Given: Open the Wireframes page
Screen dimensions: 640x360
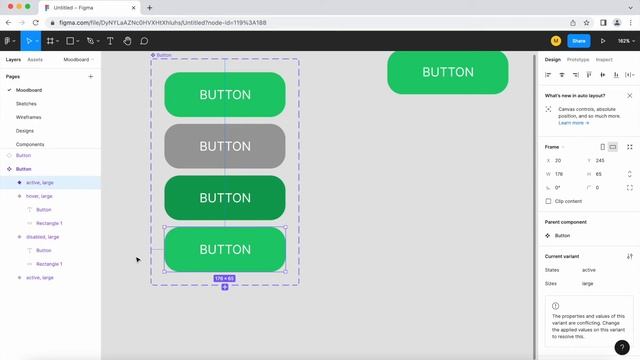Looking at the screenshot, I should 29,117.
